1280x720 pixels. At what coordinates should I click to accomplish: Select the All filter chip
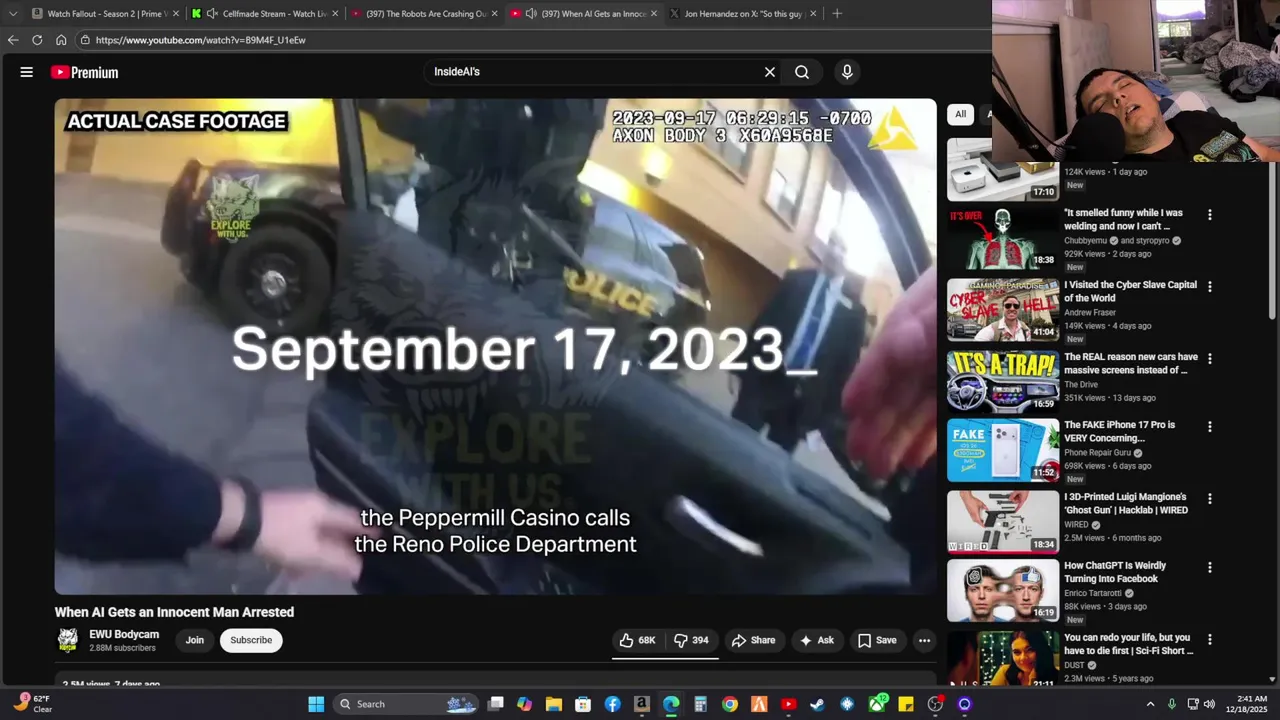tap(960, 114)
